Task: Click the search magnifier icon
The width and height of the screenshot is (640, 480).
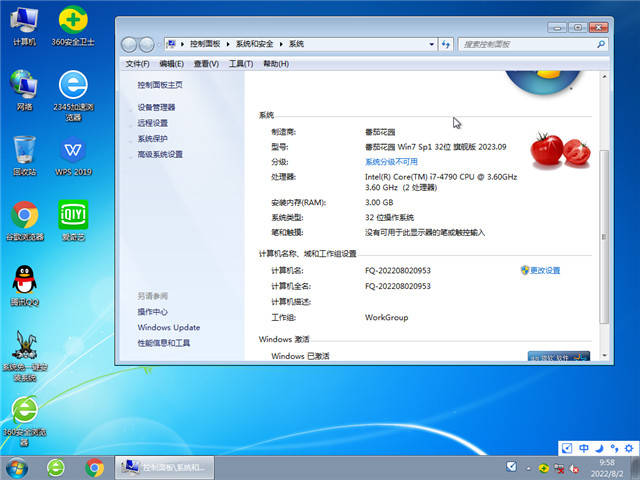Action: point(601,44)
